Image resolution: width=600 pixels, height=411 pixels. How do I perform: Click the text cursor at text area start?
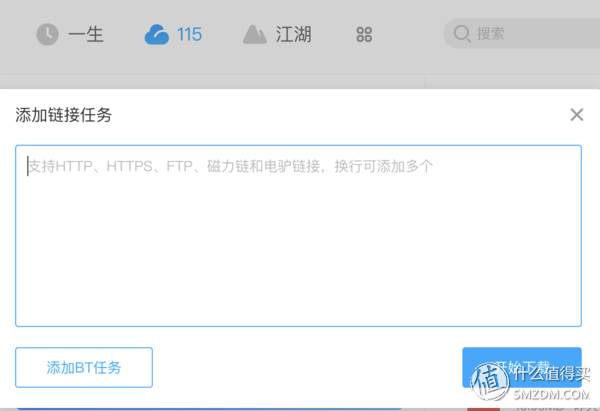point(28,166)
